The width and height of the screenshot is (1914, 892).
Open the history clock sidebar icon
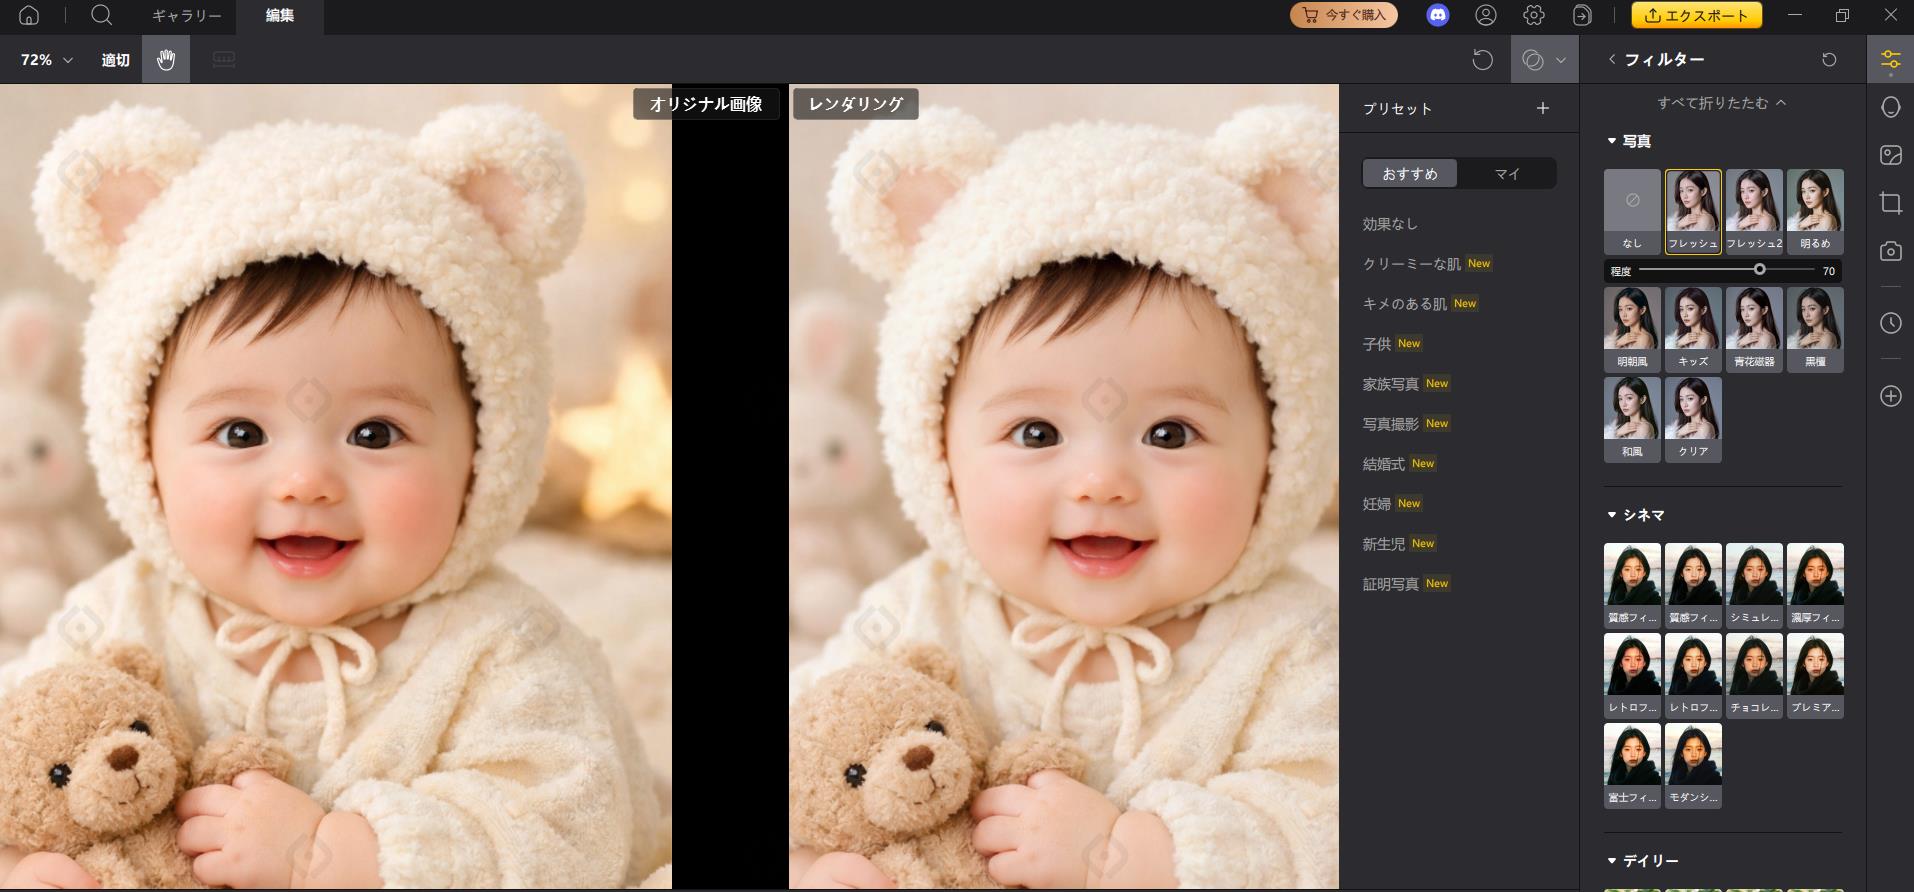(1890, 323)
